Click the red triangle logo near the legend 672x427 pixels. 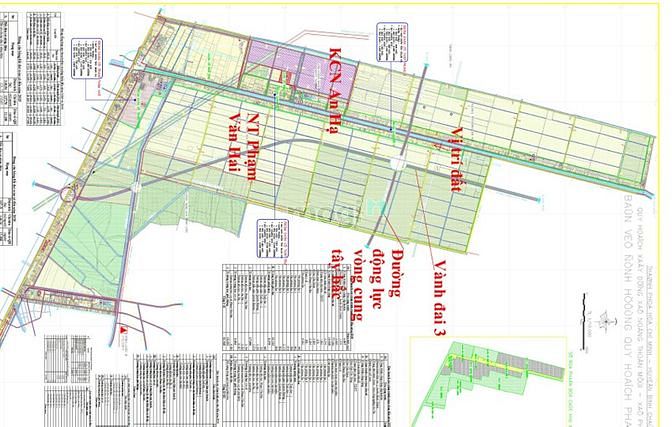(x=123, y=330)
